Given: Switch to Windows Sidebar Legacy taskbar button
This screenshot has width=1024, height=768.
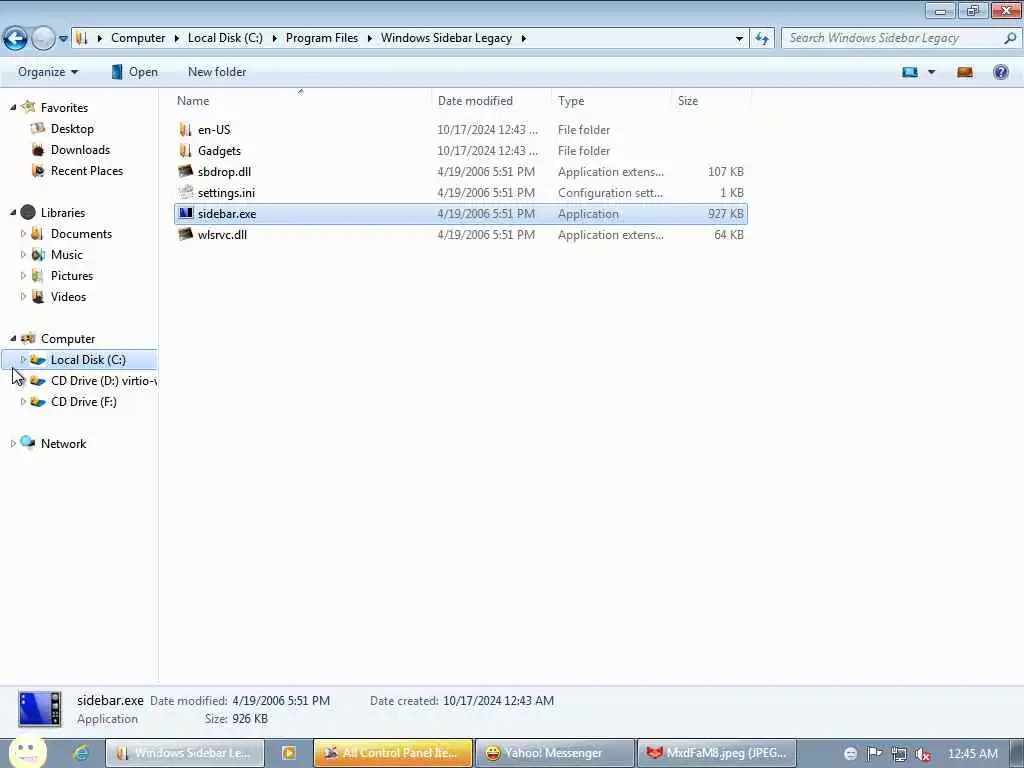Looking at the screenshot, I should click(185, 753).
